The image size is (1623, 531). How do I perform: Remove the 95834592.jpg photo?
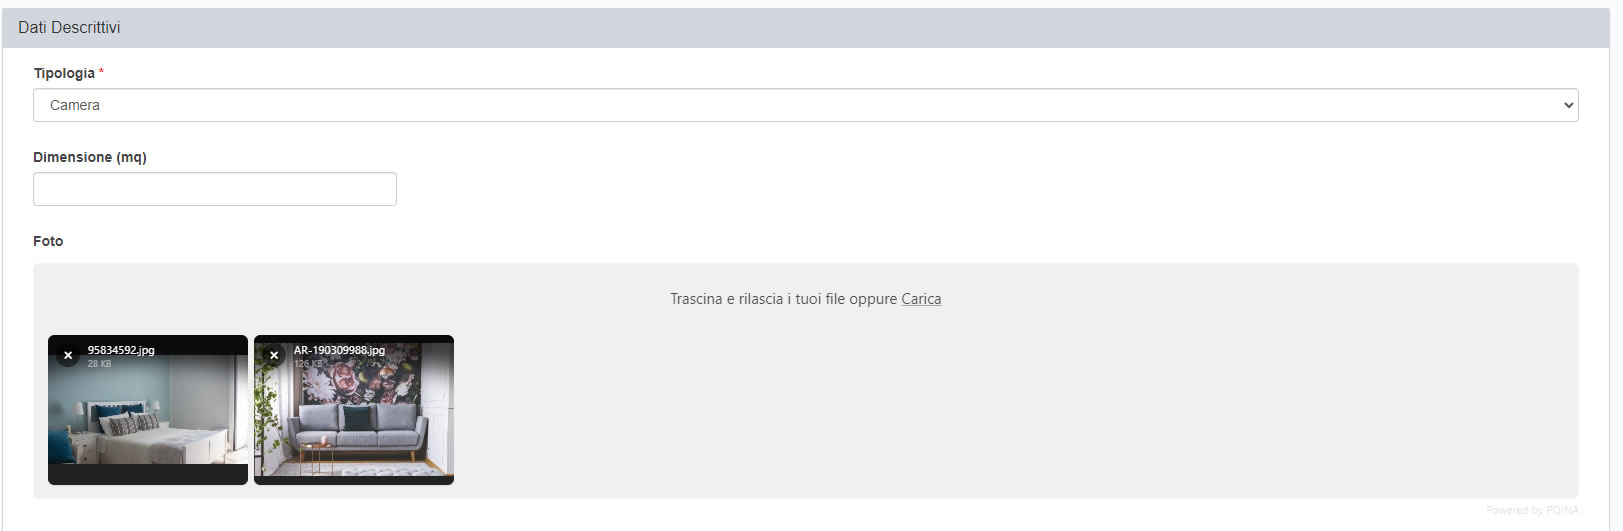pos(68,355)
